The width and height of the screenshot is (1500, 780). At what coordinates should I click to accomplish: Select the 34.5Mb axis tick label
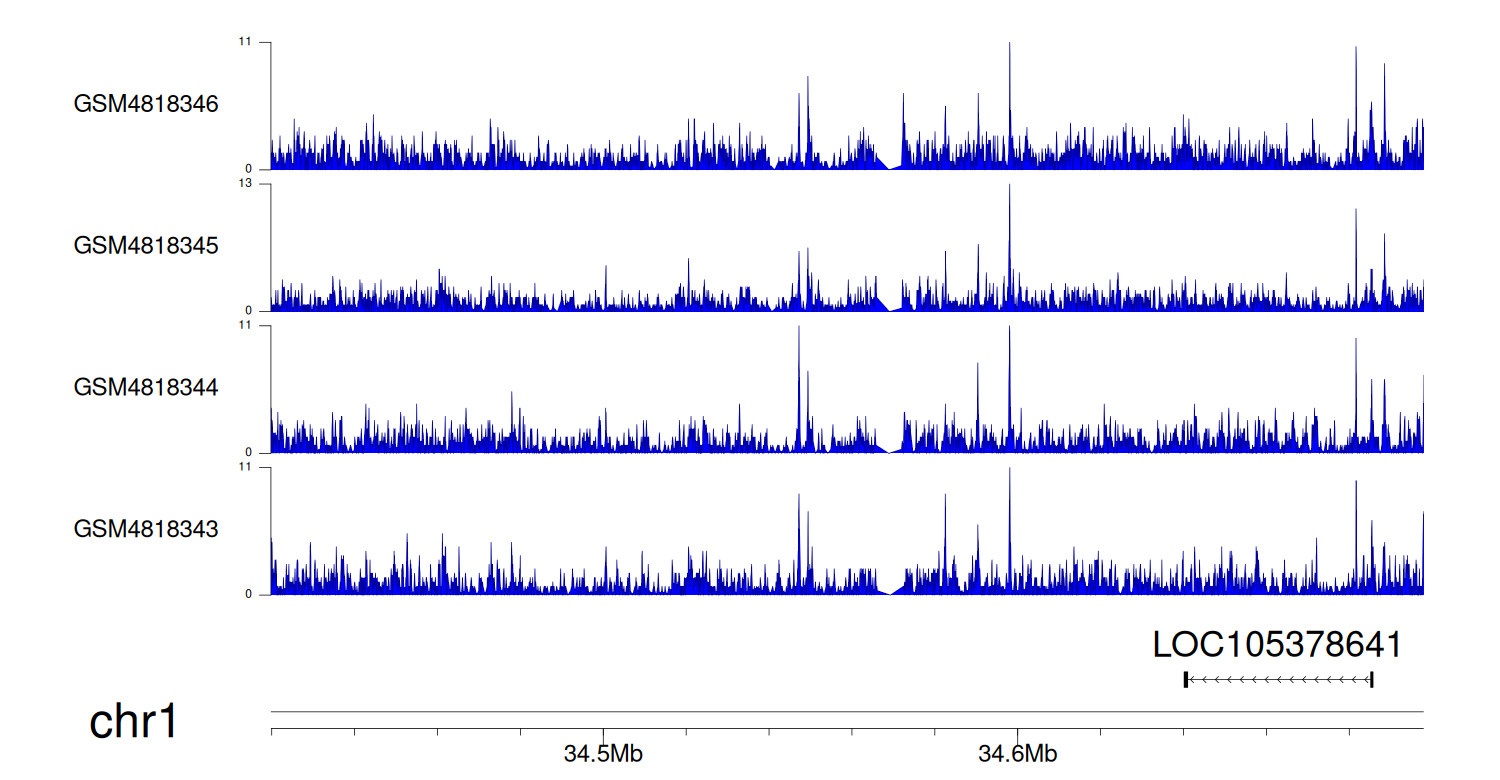pos(603,754)
